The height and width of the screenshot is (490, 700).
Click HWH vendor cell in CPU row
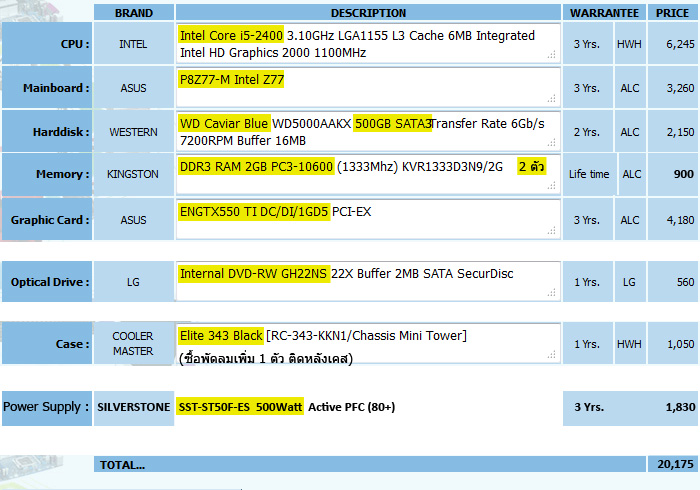pyautogui.click(x=629, y=44)
